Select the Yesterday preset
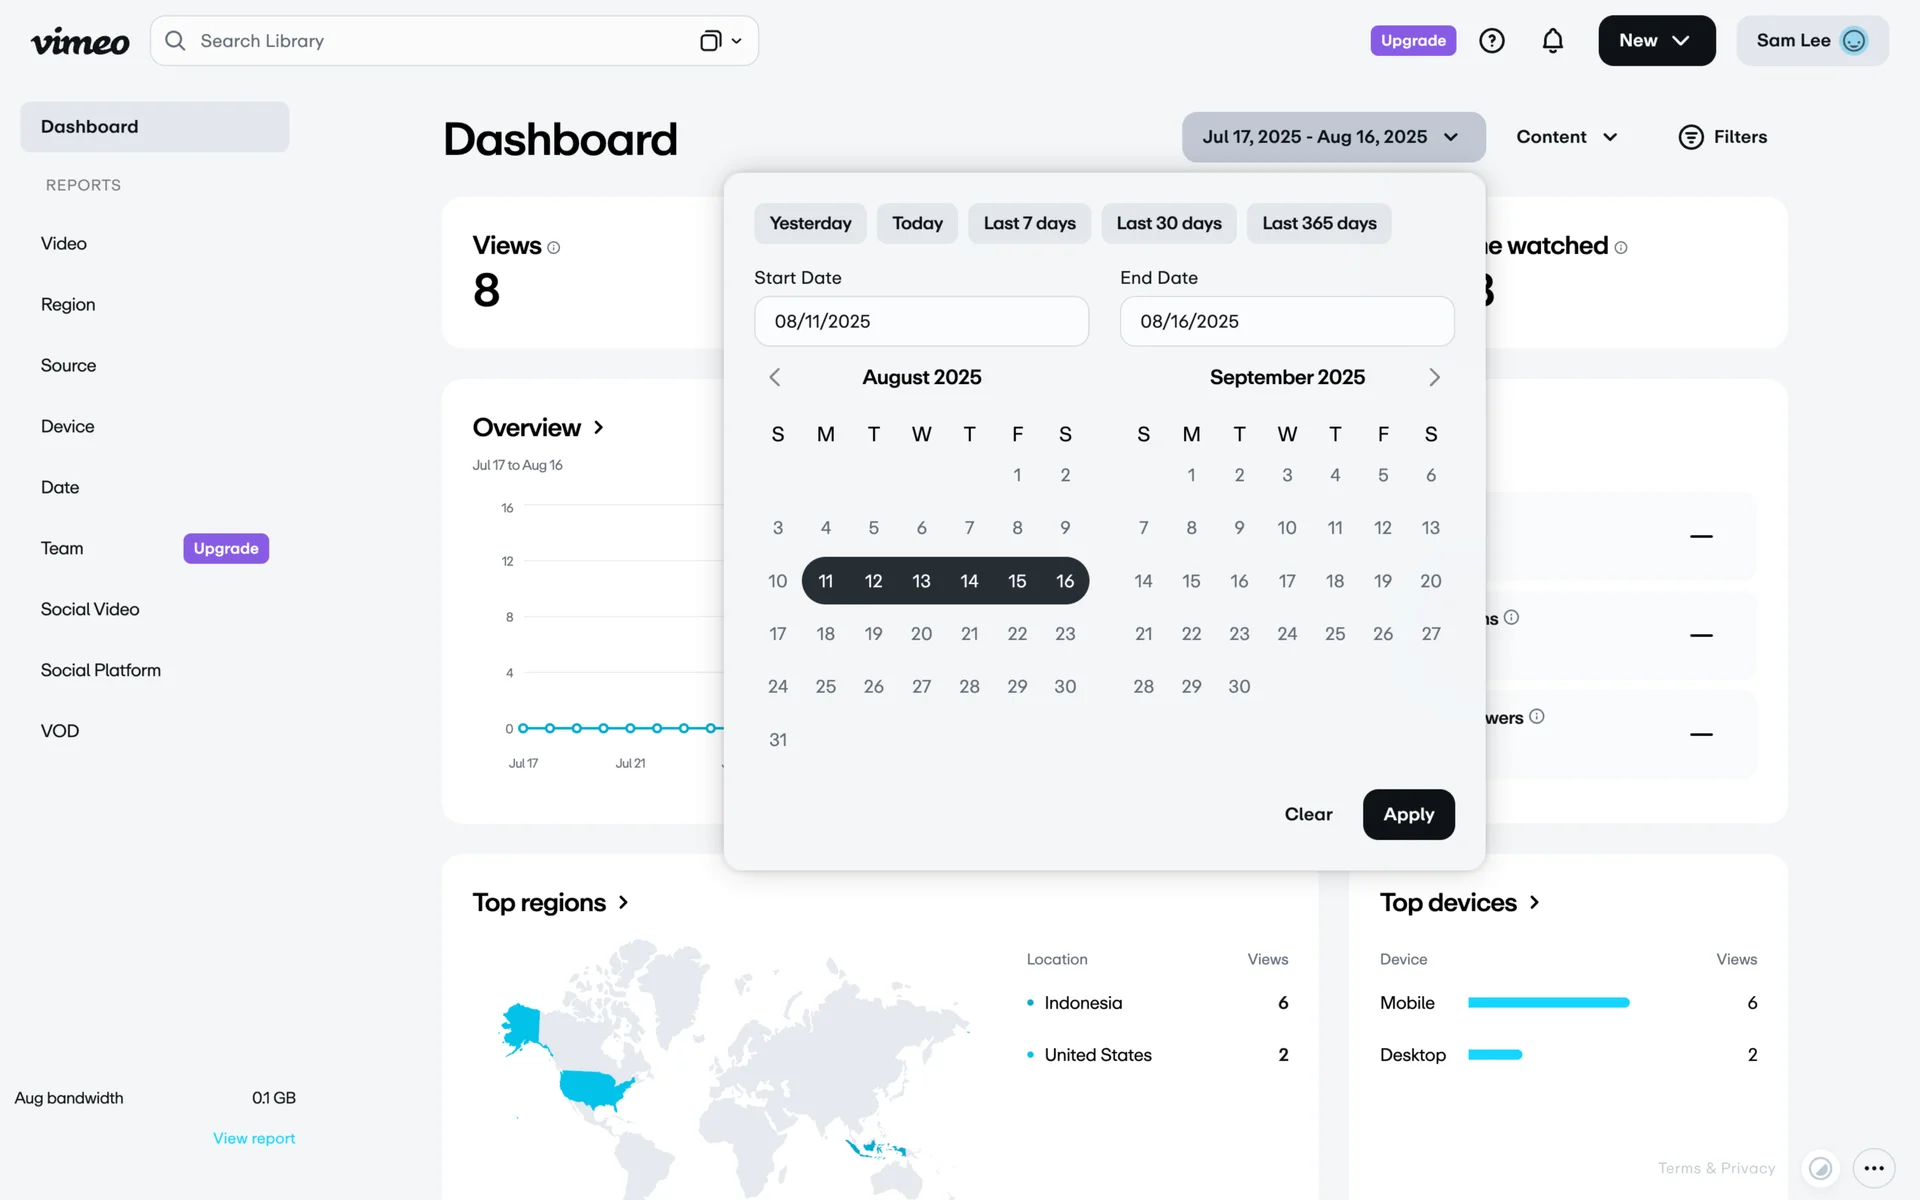1920x1200 pixels. (x=810, y=223)
